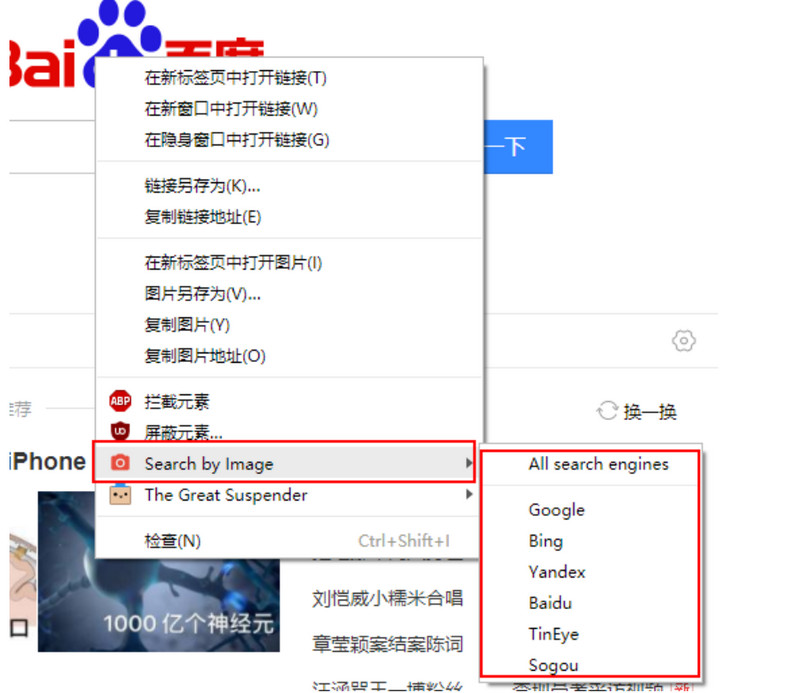
Task: Click the uBlock Origin shield icon
Action: [120, 432]
